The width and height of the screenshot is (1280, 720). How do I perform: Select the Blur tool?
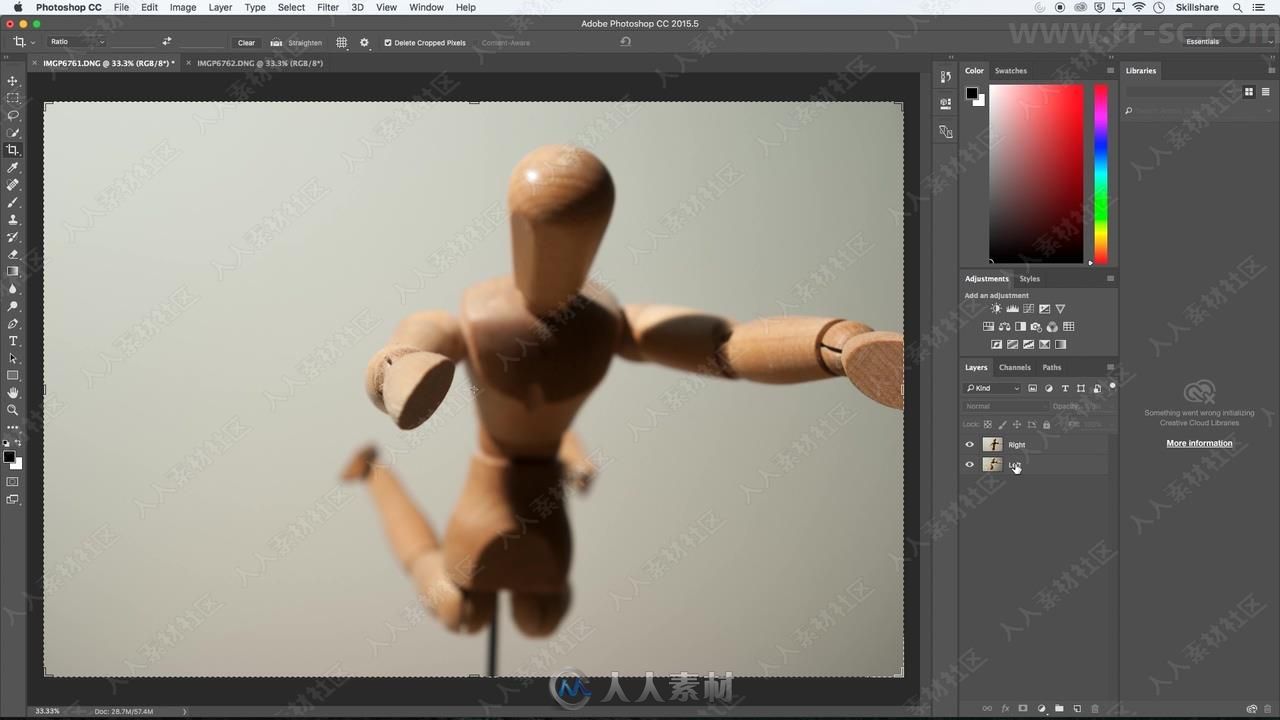click(x=13, y=288)
